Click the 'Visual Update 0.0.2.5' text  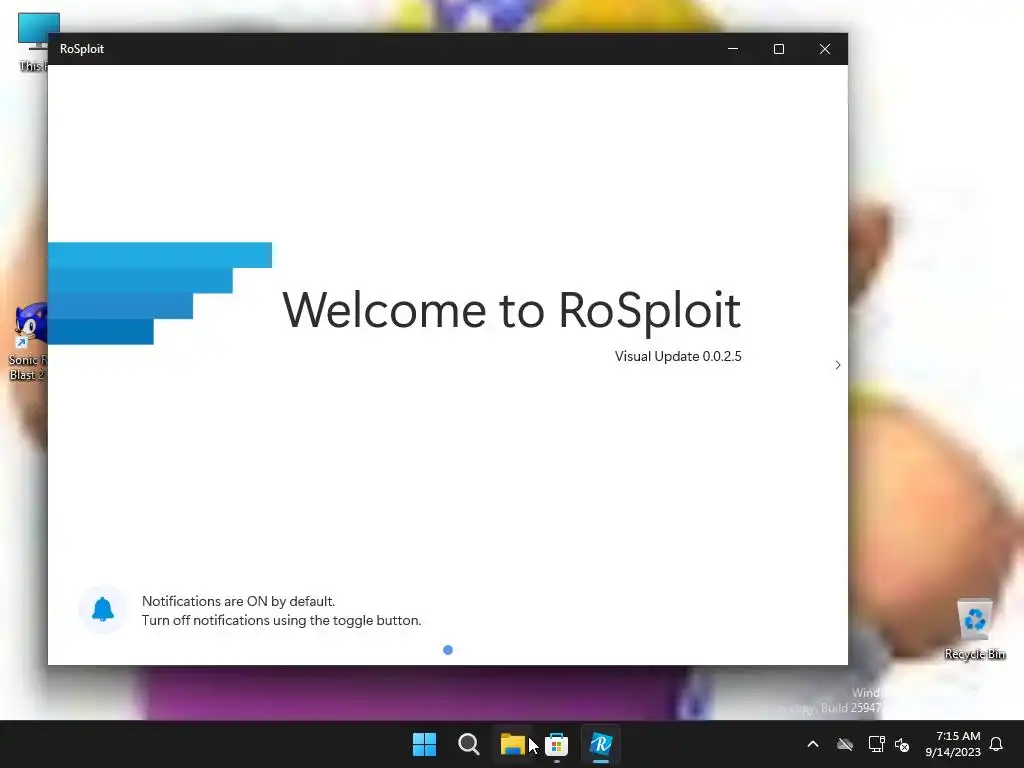point(678,357)
